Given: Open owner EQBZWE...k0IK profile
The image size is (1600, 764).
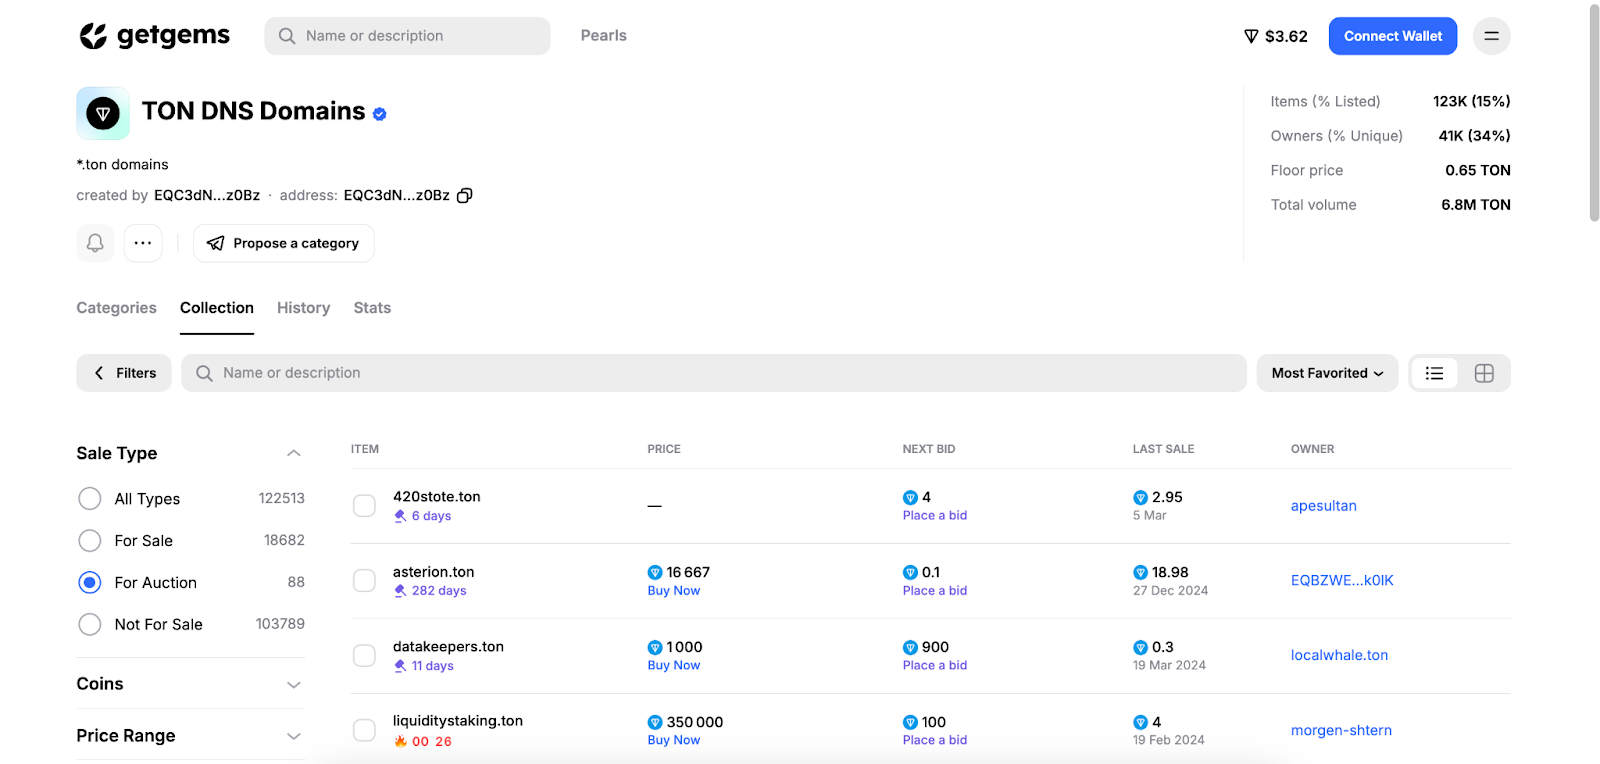Looking at the screenshot, I should 1342,581.
